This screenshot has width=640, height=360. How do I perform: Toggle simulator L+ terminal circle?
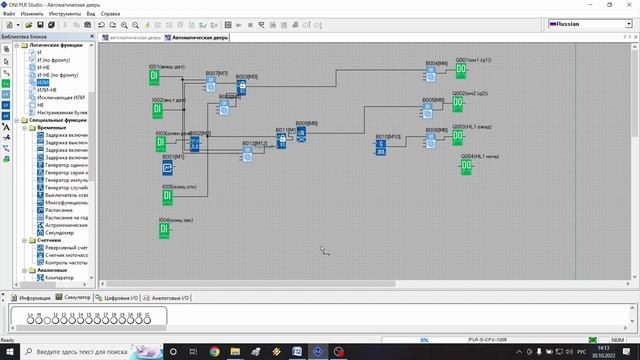30,320
